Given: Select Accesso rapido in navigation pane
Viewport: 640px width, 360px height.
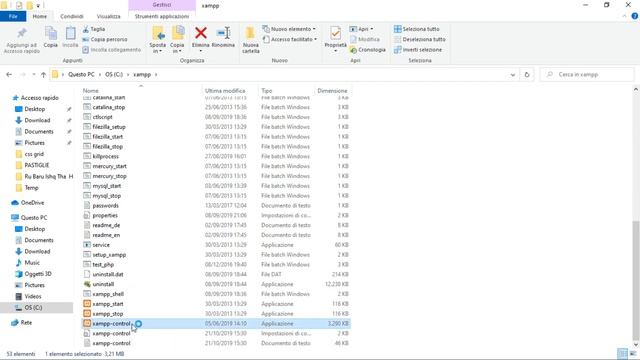Looking at the screenshot, I should click(x=40, y=98).
